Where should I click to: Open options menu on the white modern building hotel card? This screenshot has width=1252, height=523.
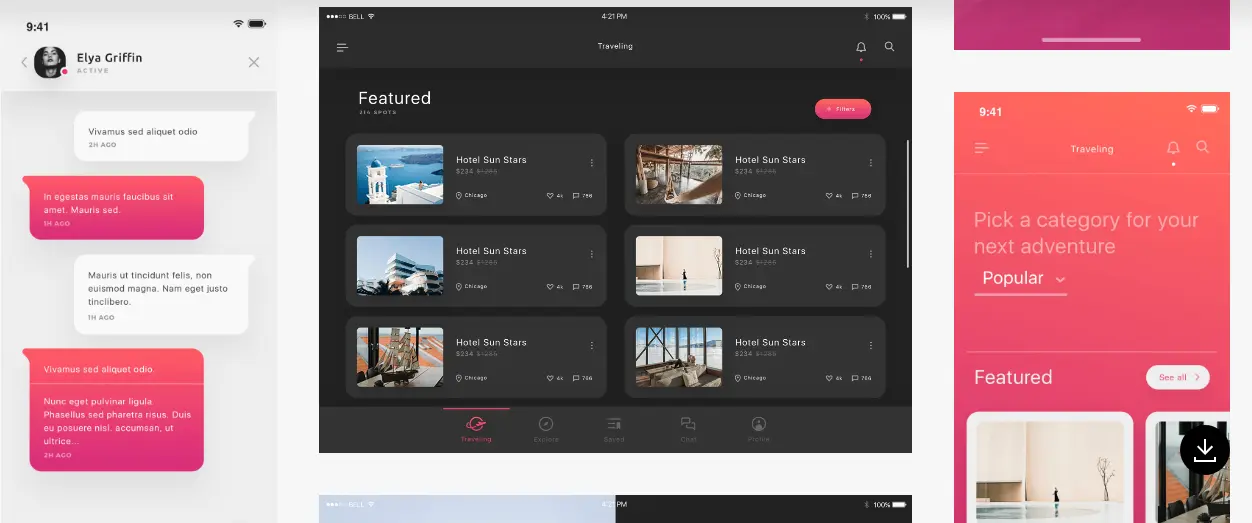click(591, 254)
